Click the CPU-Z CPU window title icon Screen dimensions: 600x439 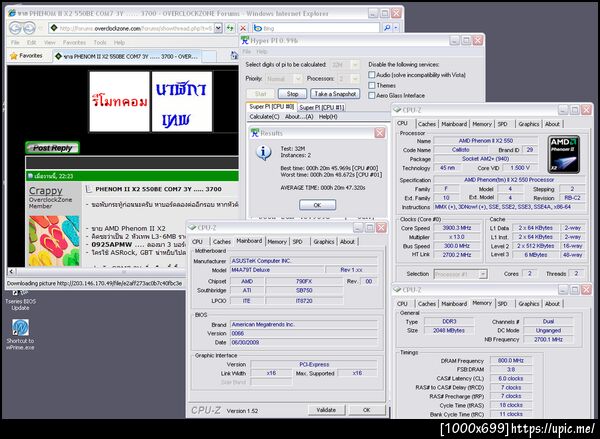(x=397, y=110)
